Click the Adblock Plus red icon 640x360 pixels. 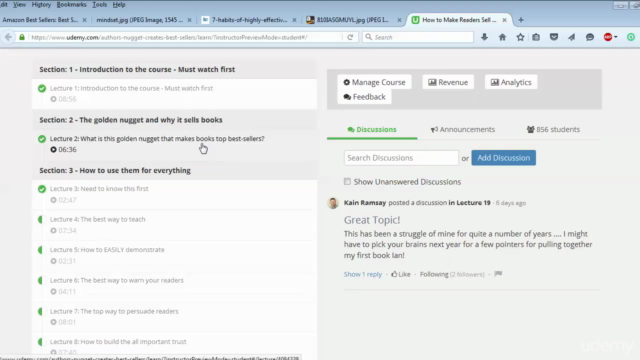(x=608, y=37)
